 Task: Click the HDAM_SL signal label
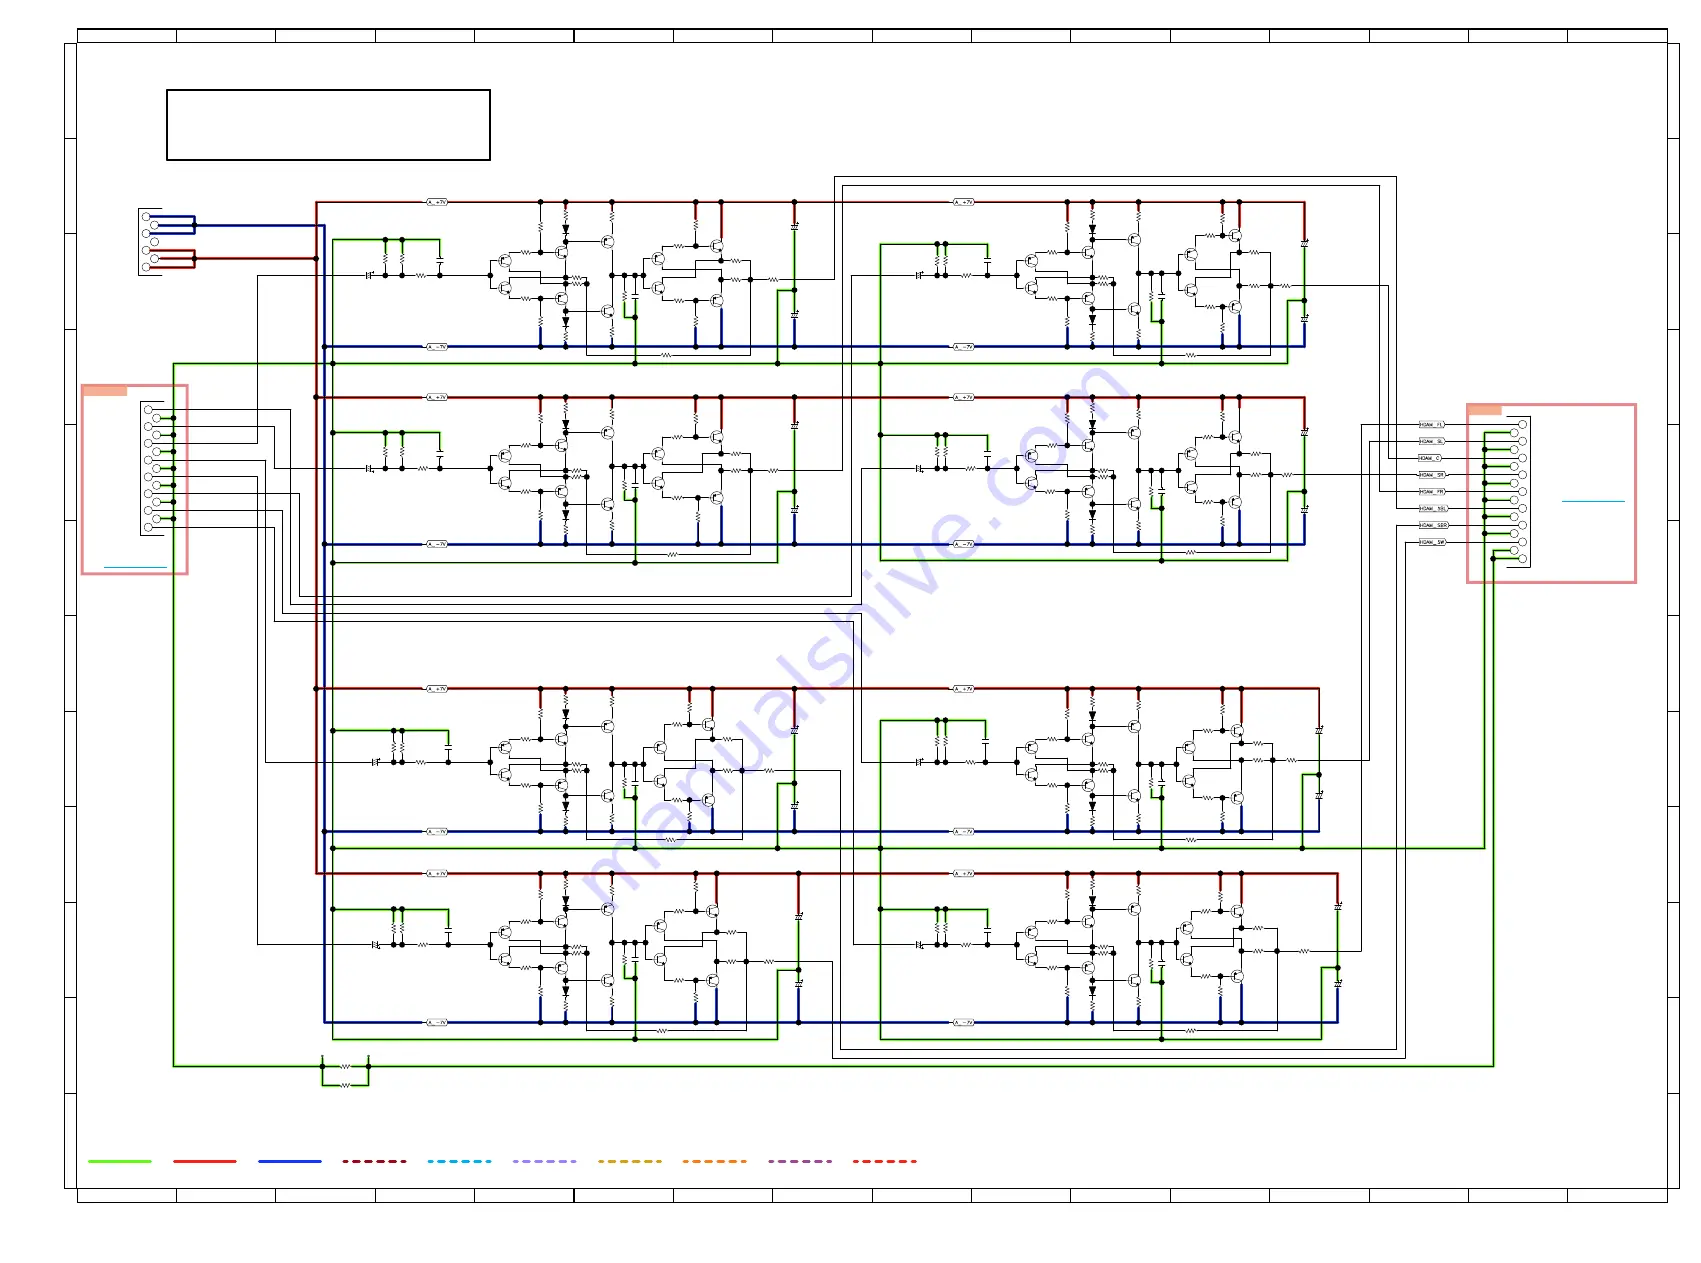click(x=1432, y=441)
